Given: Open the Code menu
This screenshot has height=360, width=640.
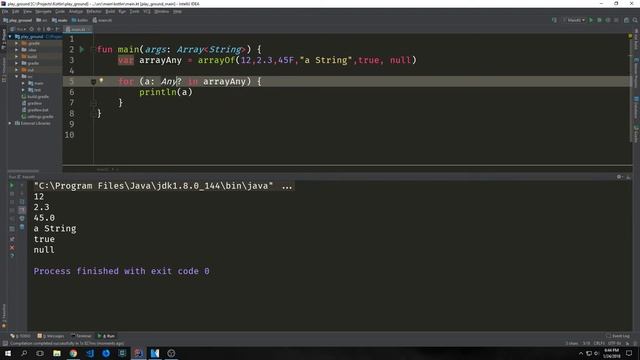Looking at the screenshot, I should coord(60,11).
